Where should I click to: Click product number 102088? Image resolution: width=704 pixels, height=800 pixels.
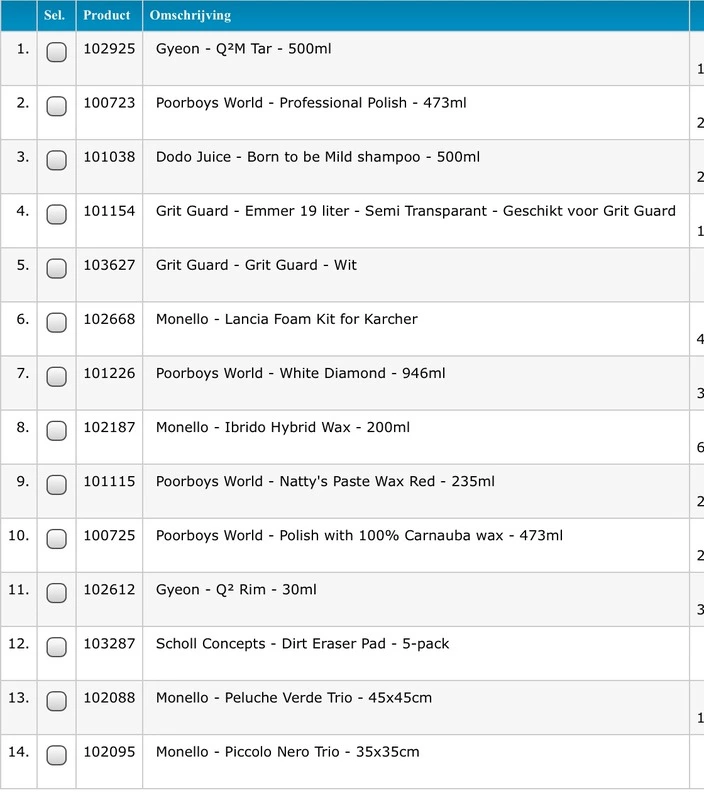(109, 697)
